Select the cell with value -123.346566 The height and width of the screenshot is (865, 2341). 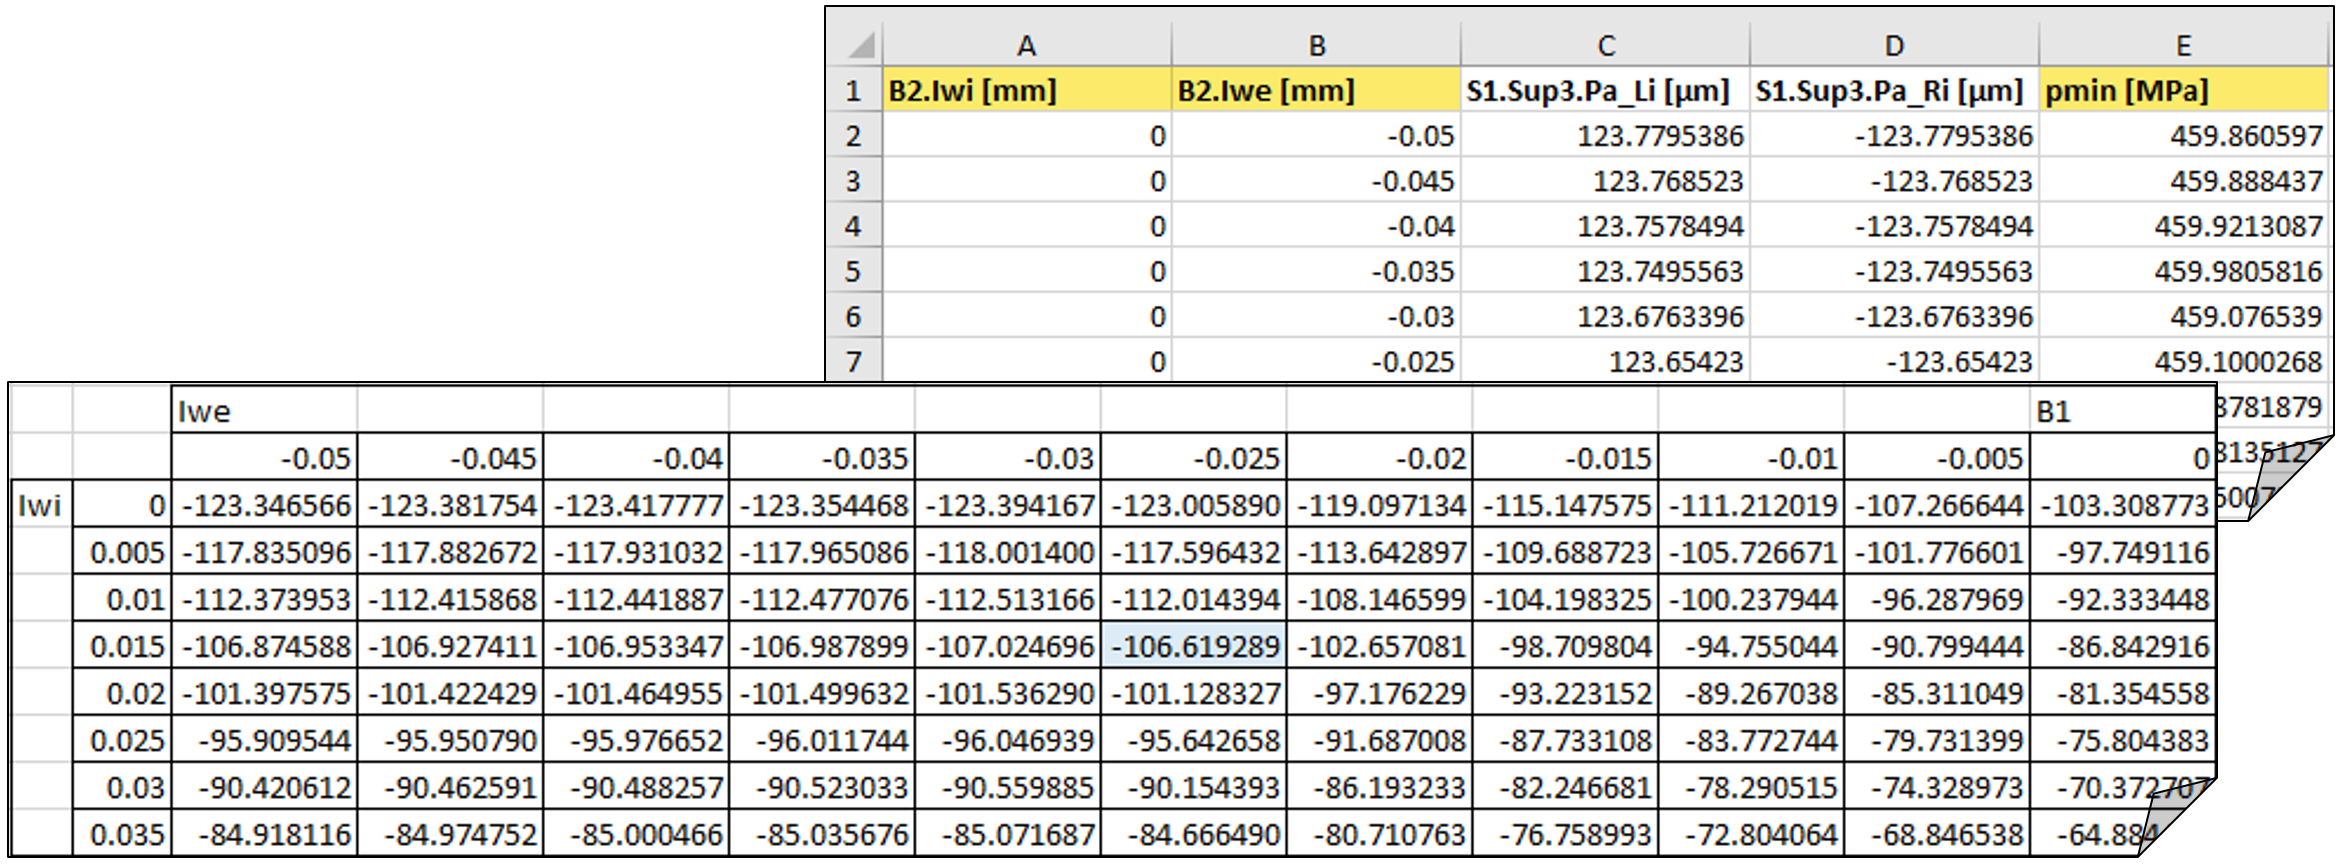(x=265, y=506)
